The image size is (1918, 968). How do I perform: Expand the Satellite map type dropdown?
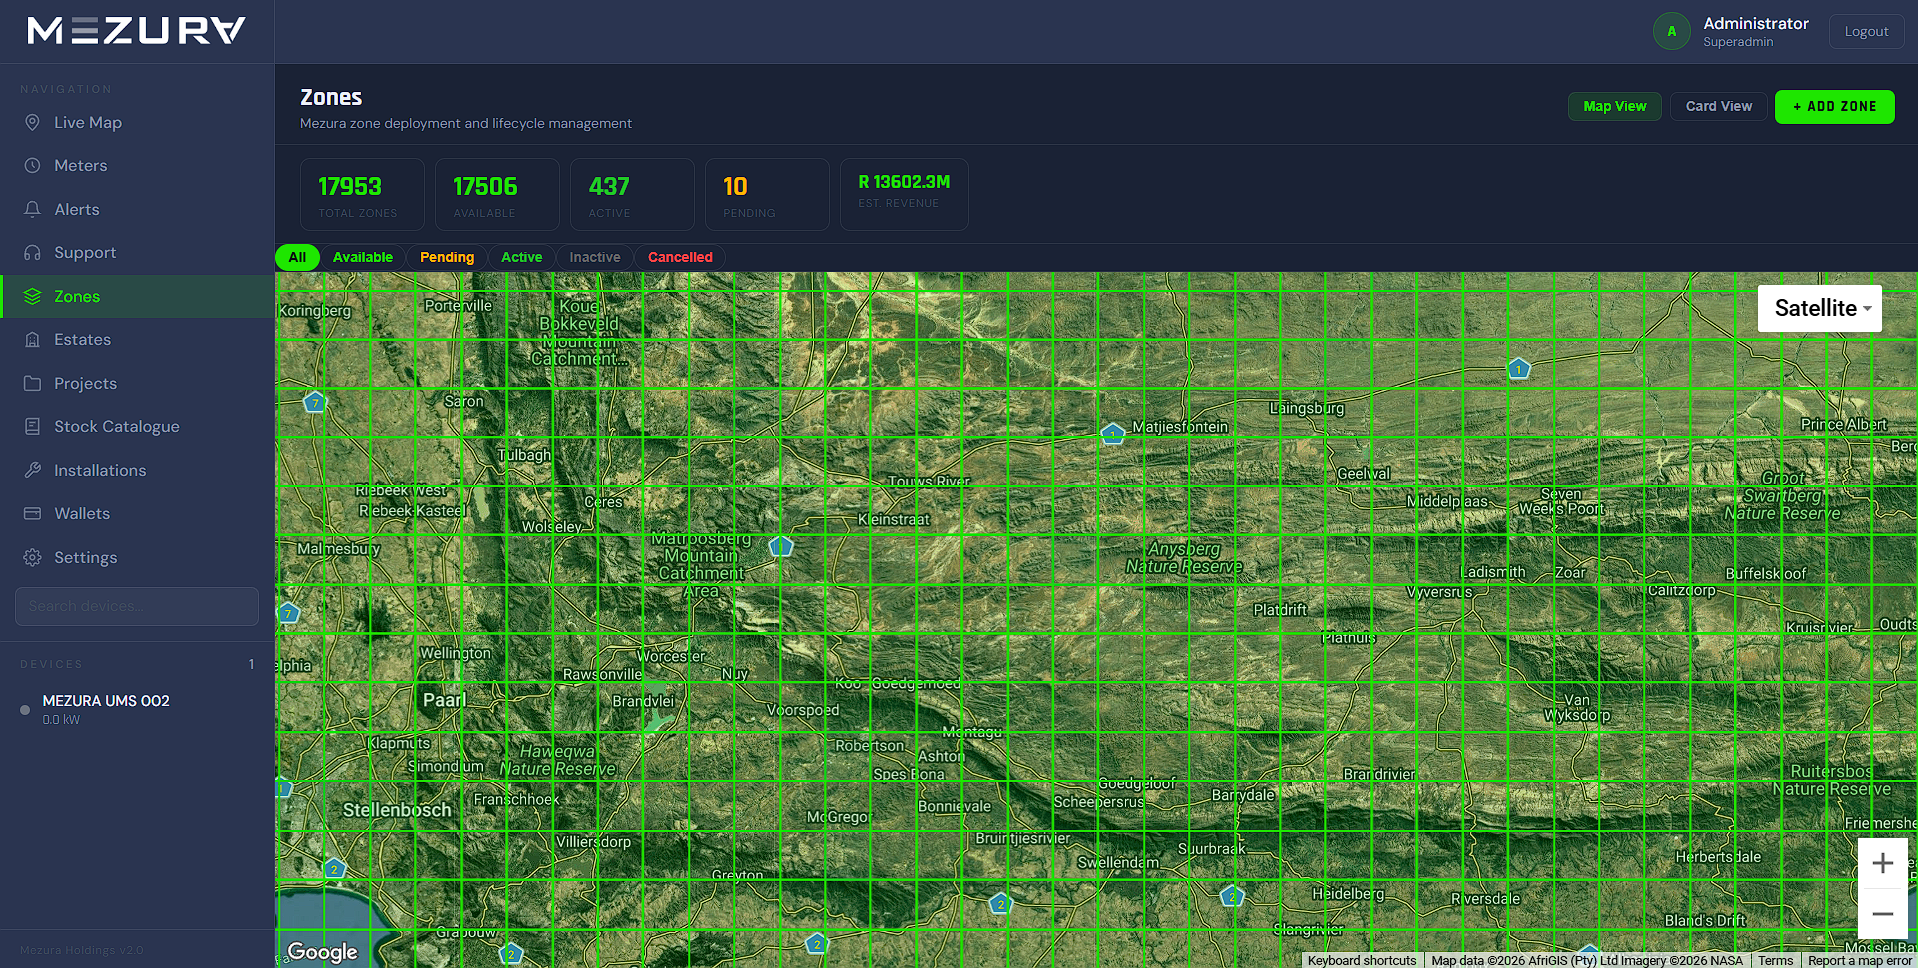click(x=1820, y=308)
